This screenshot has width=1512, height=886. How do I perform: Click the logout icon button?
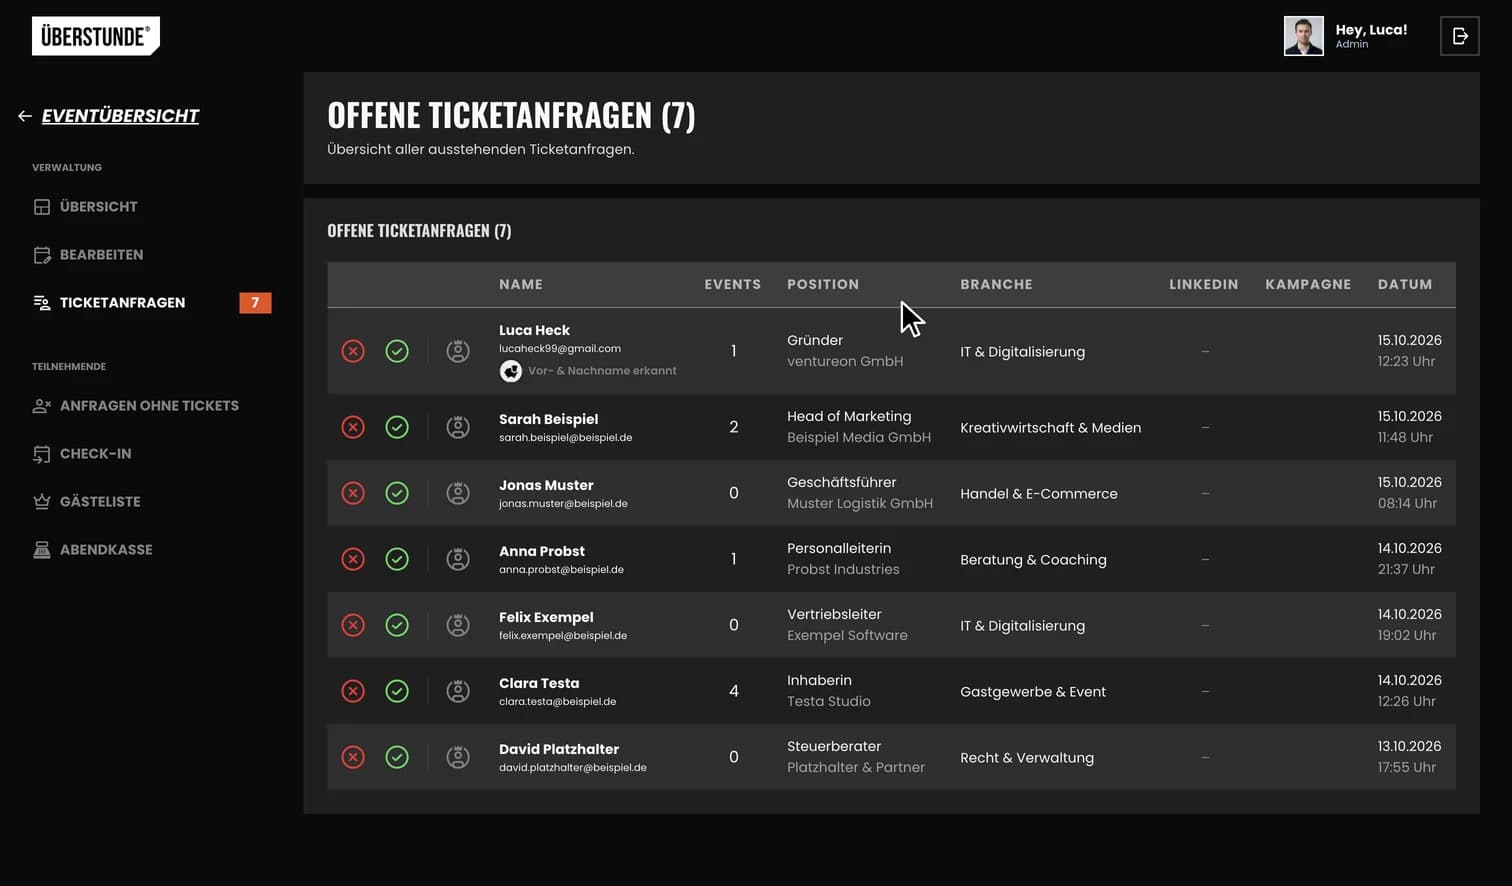click(1459, 36)
